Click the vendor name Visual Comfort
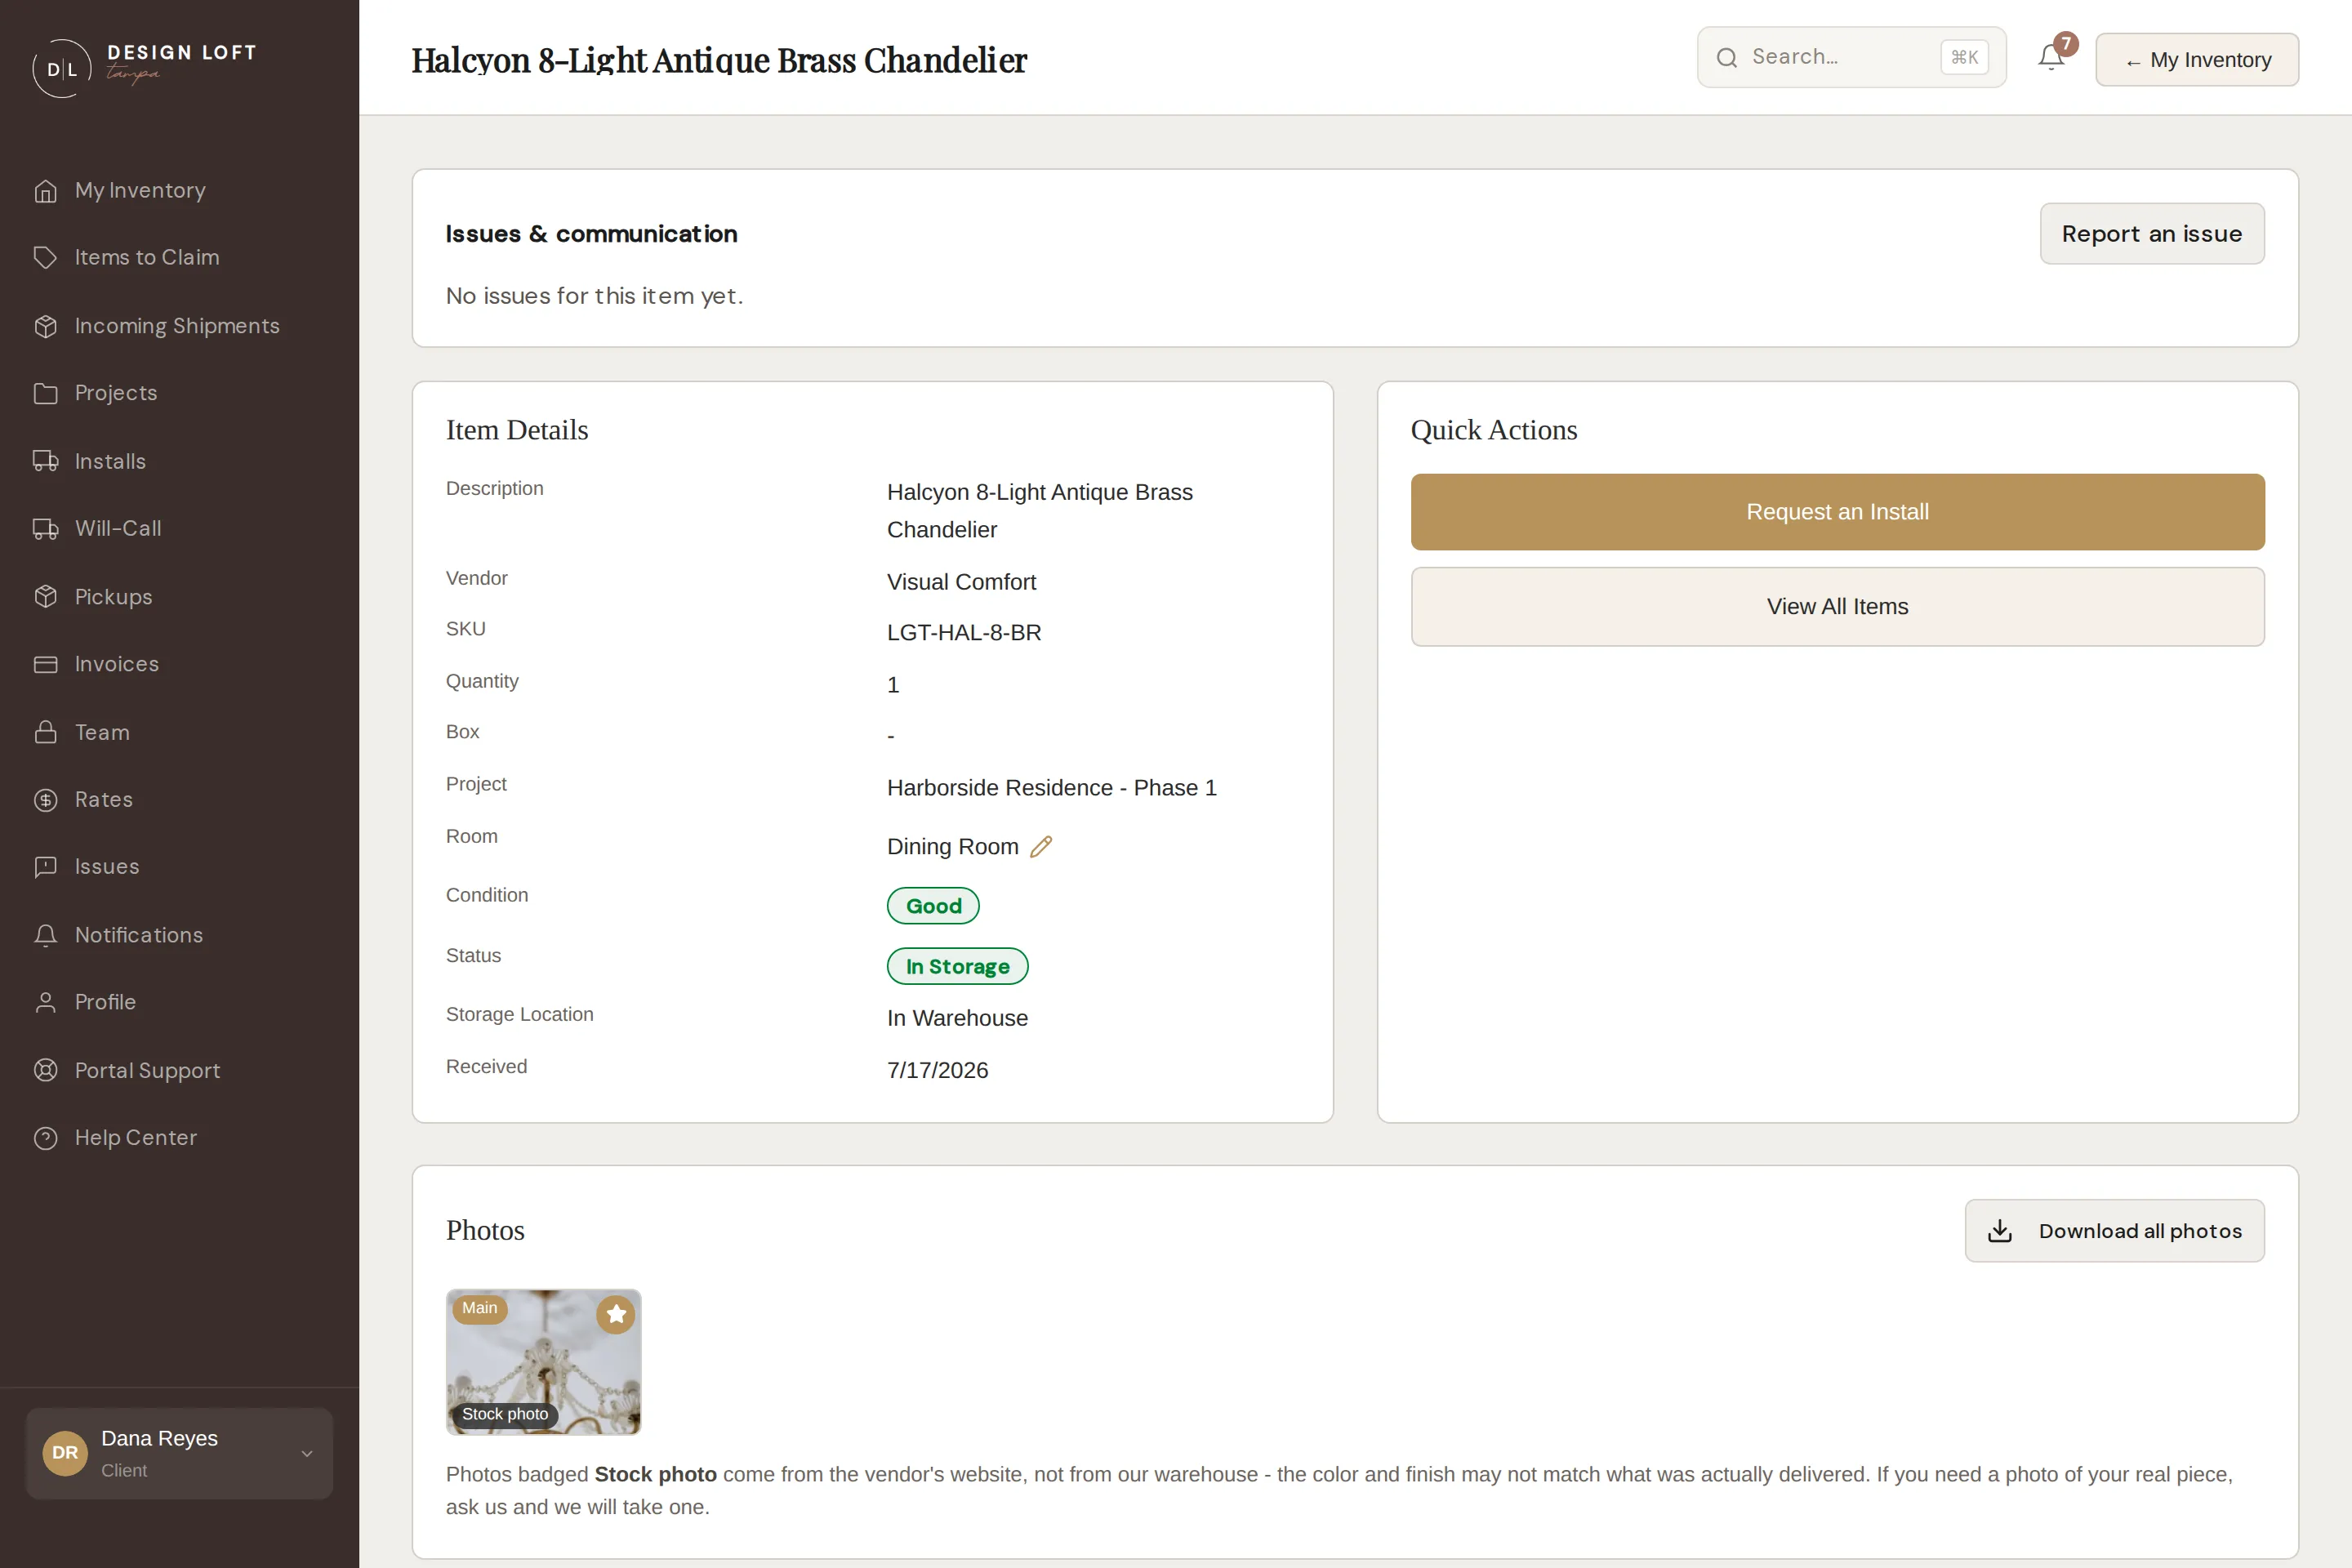Image resolution: width=2352 pixels, height=1568 pixels. [x=961, y=582]
